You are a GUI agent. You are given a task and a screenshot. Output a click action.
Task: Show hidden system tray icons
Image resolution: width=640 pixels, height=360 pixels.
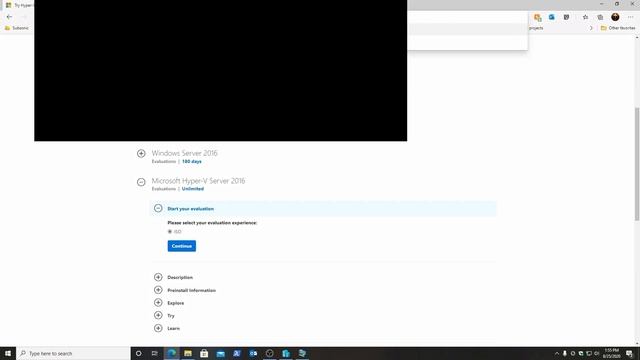tap(556, 353)
